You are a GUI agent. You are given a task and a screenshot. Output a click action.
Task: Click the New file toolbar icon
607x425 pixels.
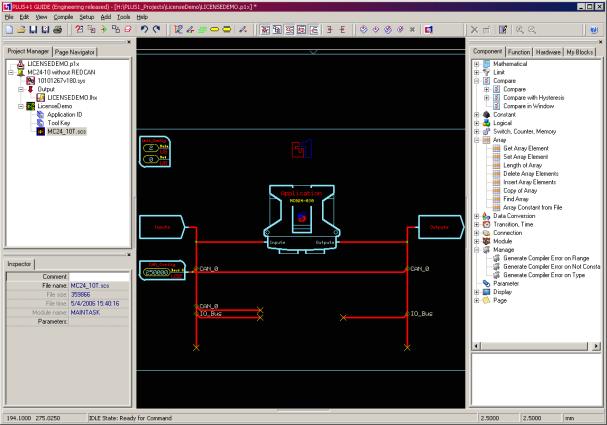(9, 29)
